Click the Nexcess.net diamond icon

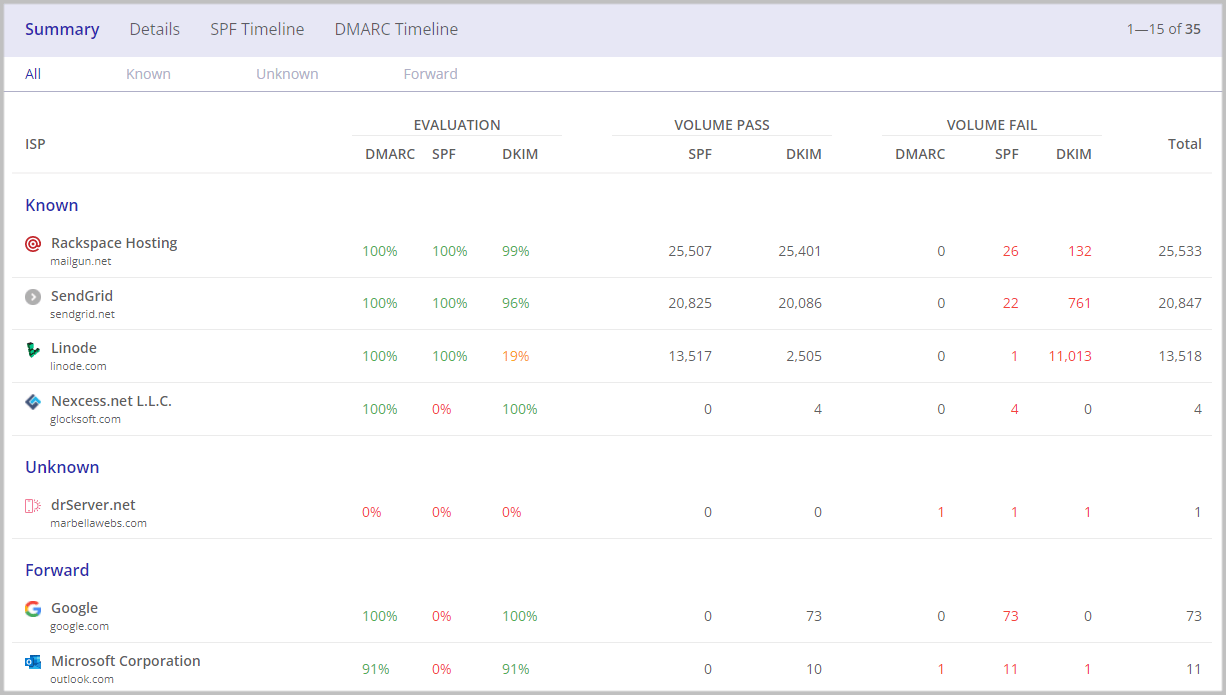tap(33, 402)
